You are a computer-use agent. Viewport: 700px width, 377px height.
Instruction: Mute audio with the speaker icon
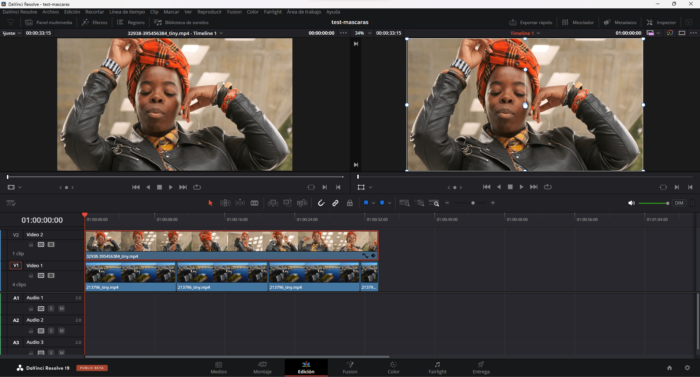(631, 203)
